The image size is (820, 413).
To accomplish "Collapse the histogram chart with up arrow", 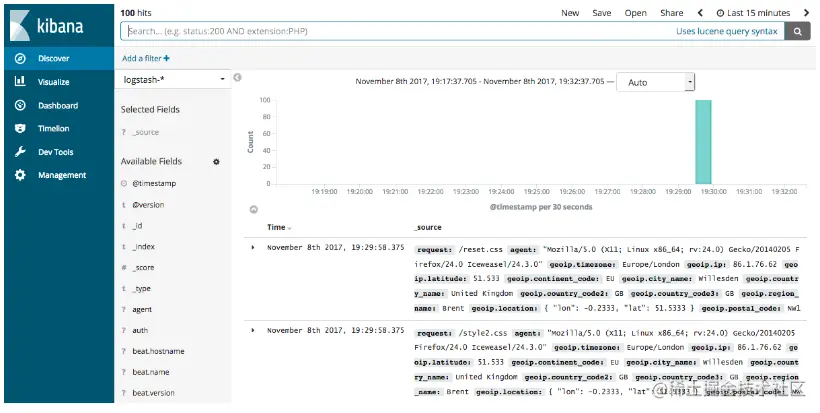I will 254,209.
